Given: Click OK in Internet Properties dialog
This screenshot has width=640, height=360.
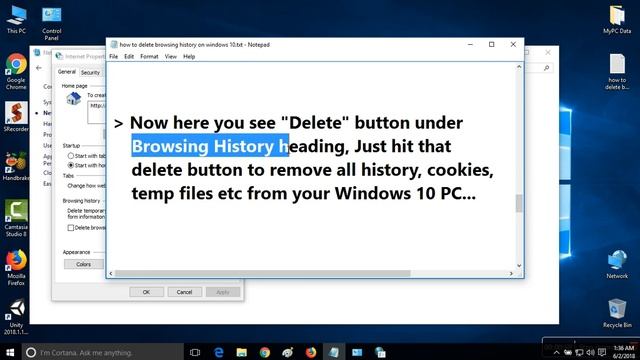Looking at the screenshot, I should click(x=147, y=292).
